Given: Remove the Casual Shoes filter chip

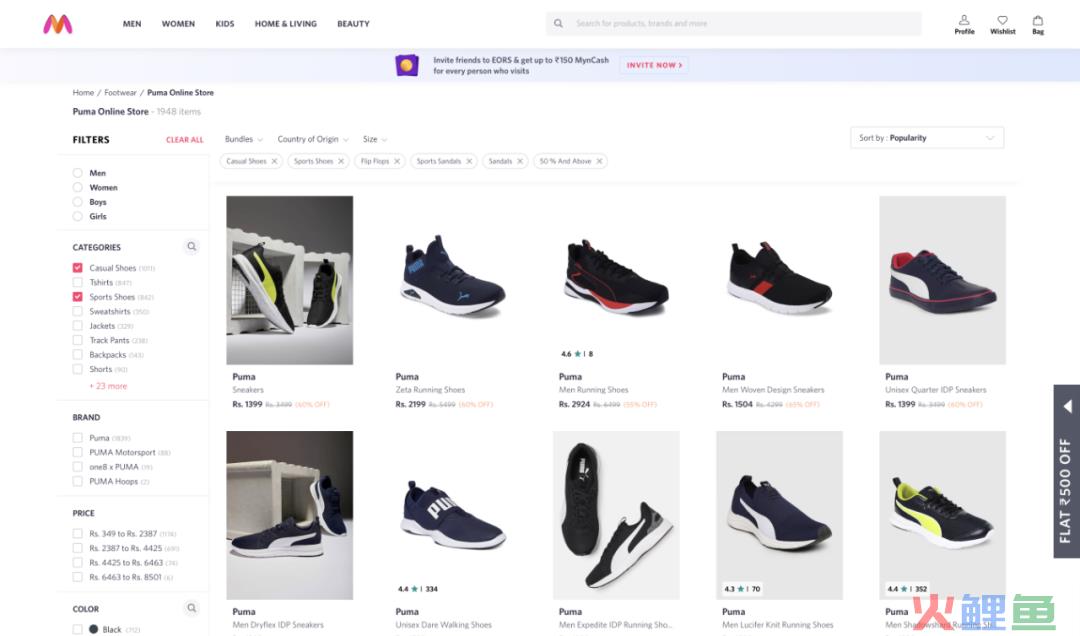Looking at the screenshot, I should pyautogui.click(x=274, y=161).
